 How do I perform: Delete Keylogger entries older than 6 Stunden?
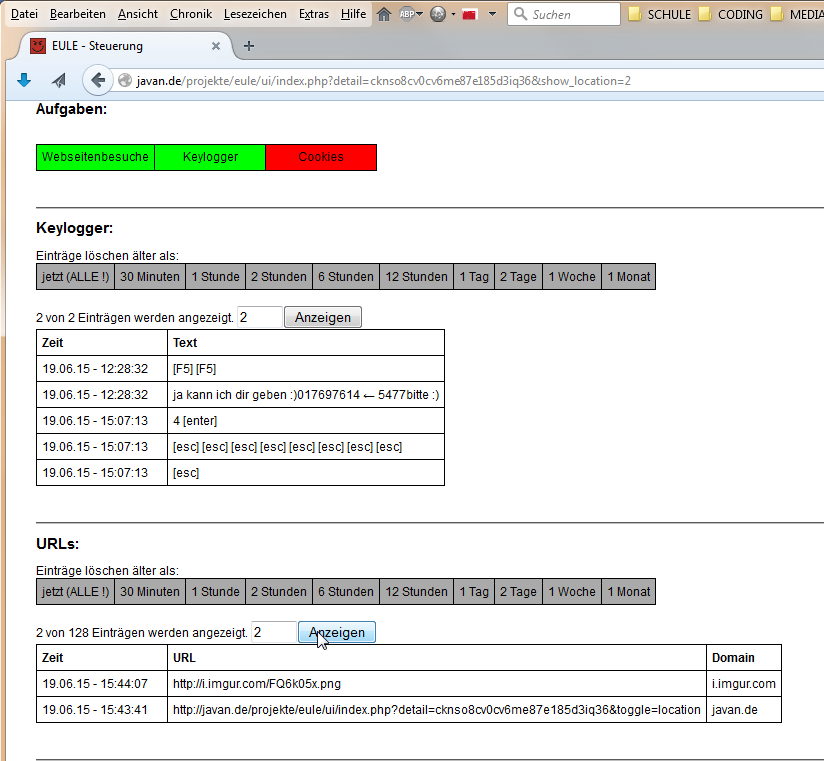346,276
